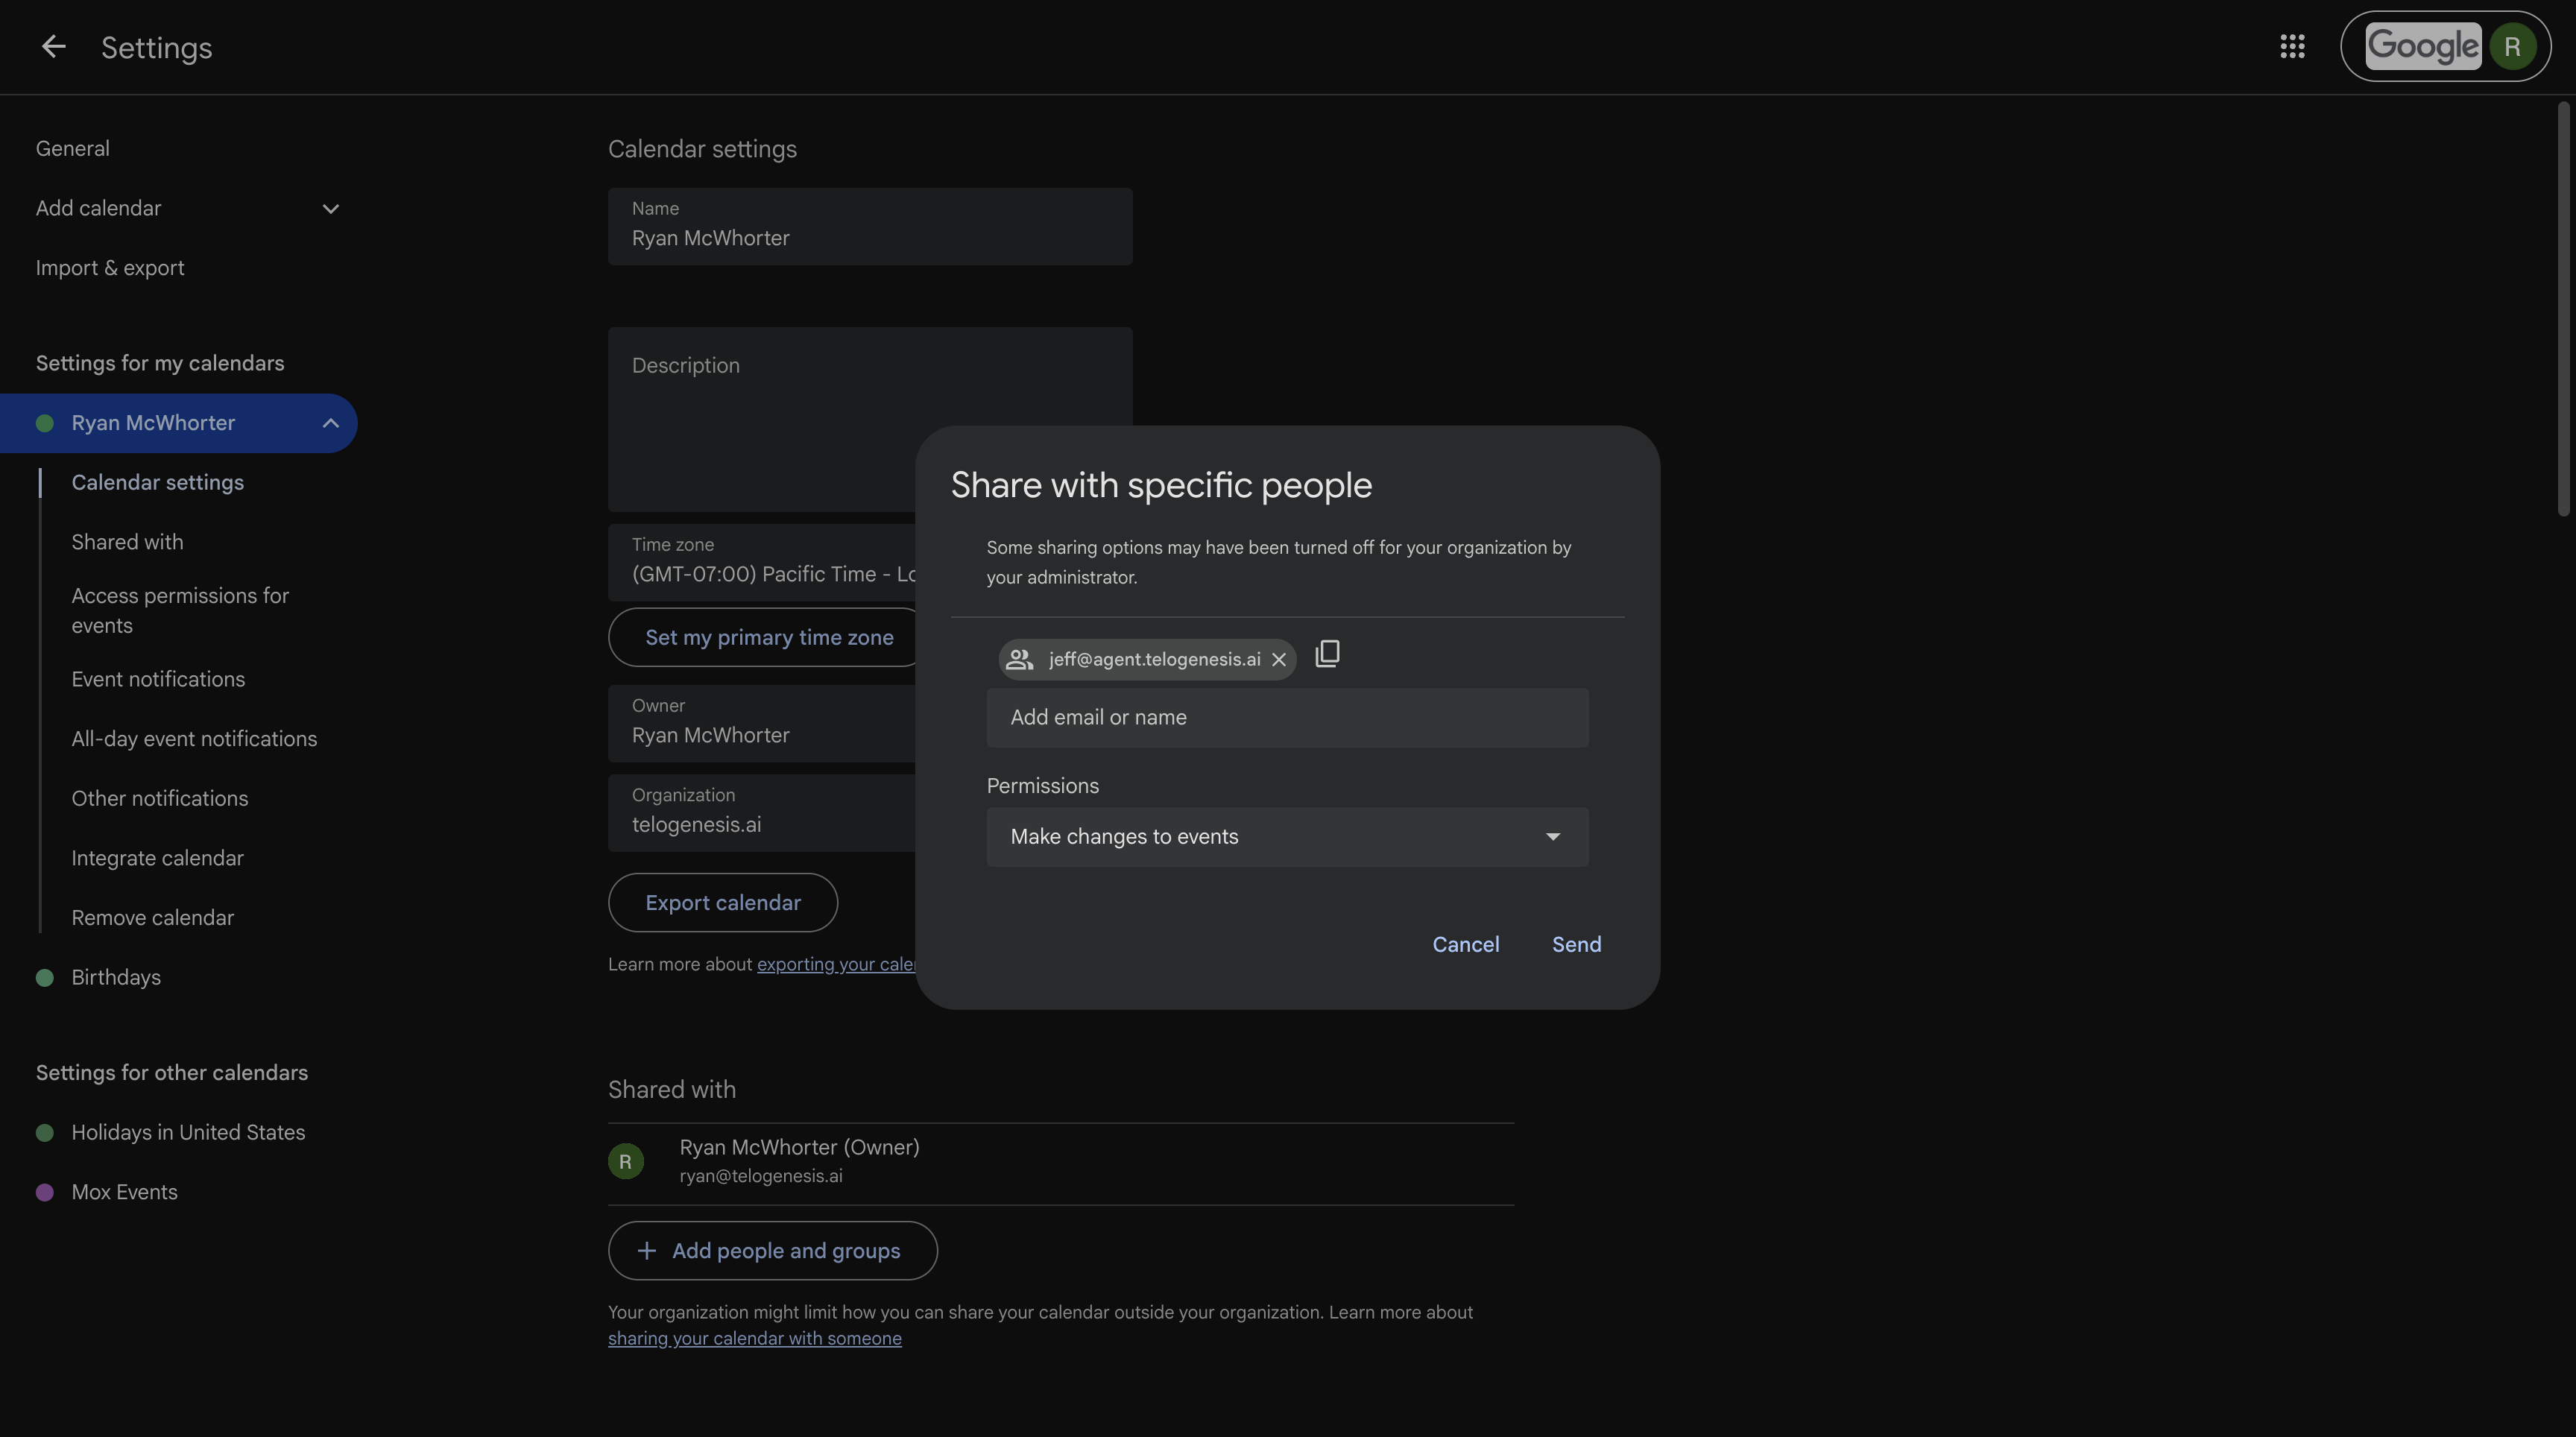Open the Google apps grid

[x=2292, y=46]
